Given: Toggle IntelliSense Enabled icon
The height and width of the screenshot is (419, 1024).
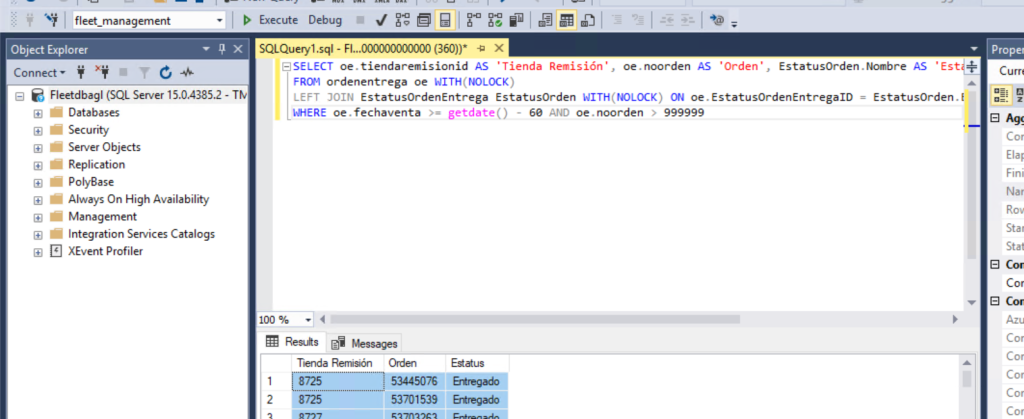Looking at the screenshot, I should coord(445,20).
